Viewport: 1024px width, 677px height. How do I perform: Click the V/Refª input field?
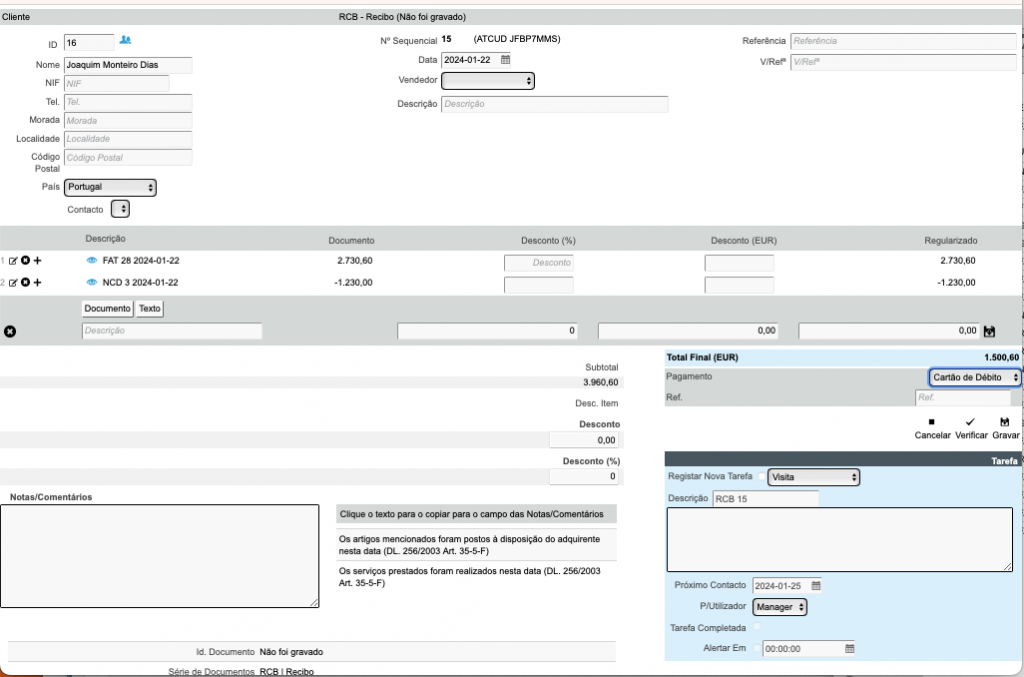tap(903, 62)
